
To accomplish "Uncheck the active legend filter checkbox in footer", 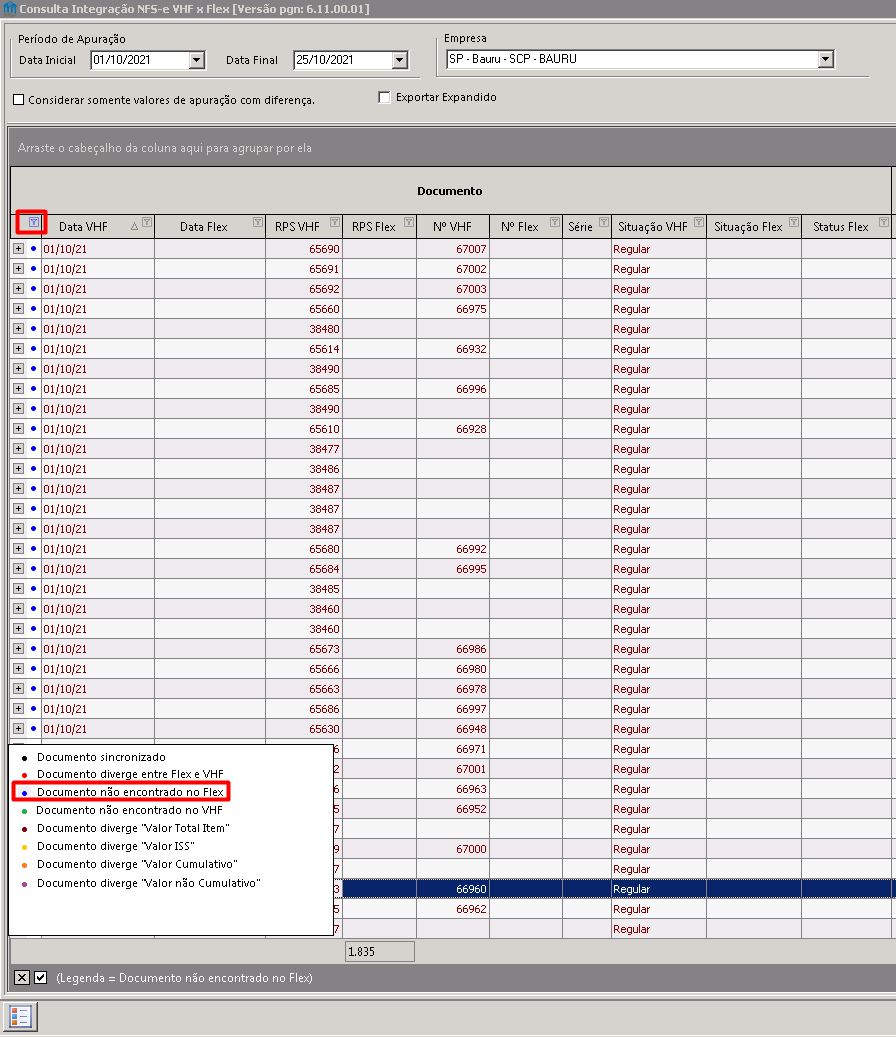I will 40,977.
